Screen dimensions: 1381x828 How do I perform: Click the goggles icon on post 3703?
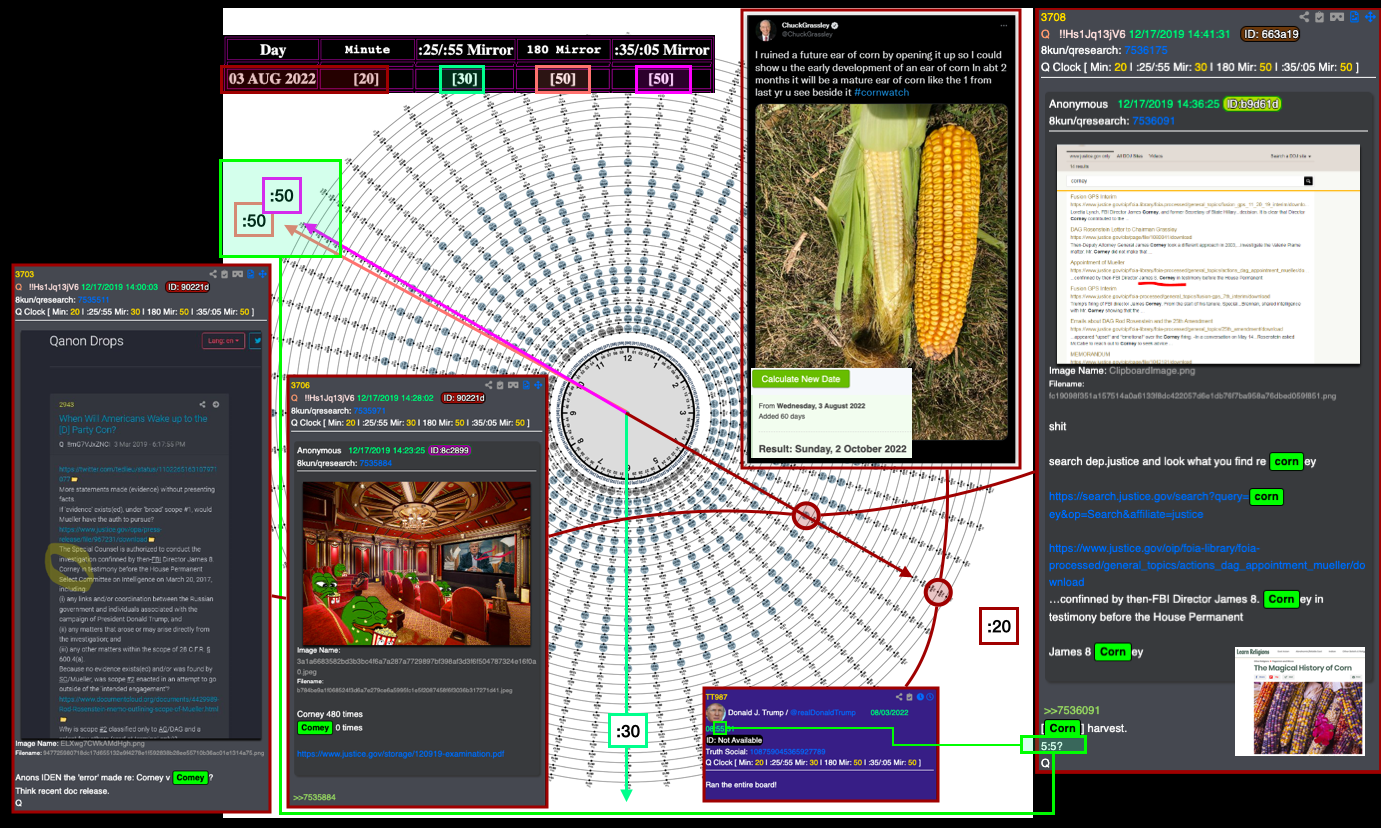pos(237,274)
